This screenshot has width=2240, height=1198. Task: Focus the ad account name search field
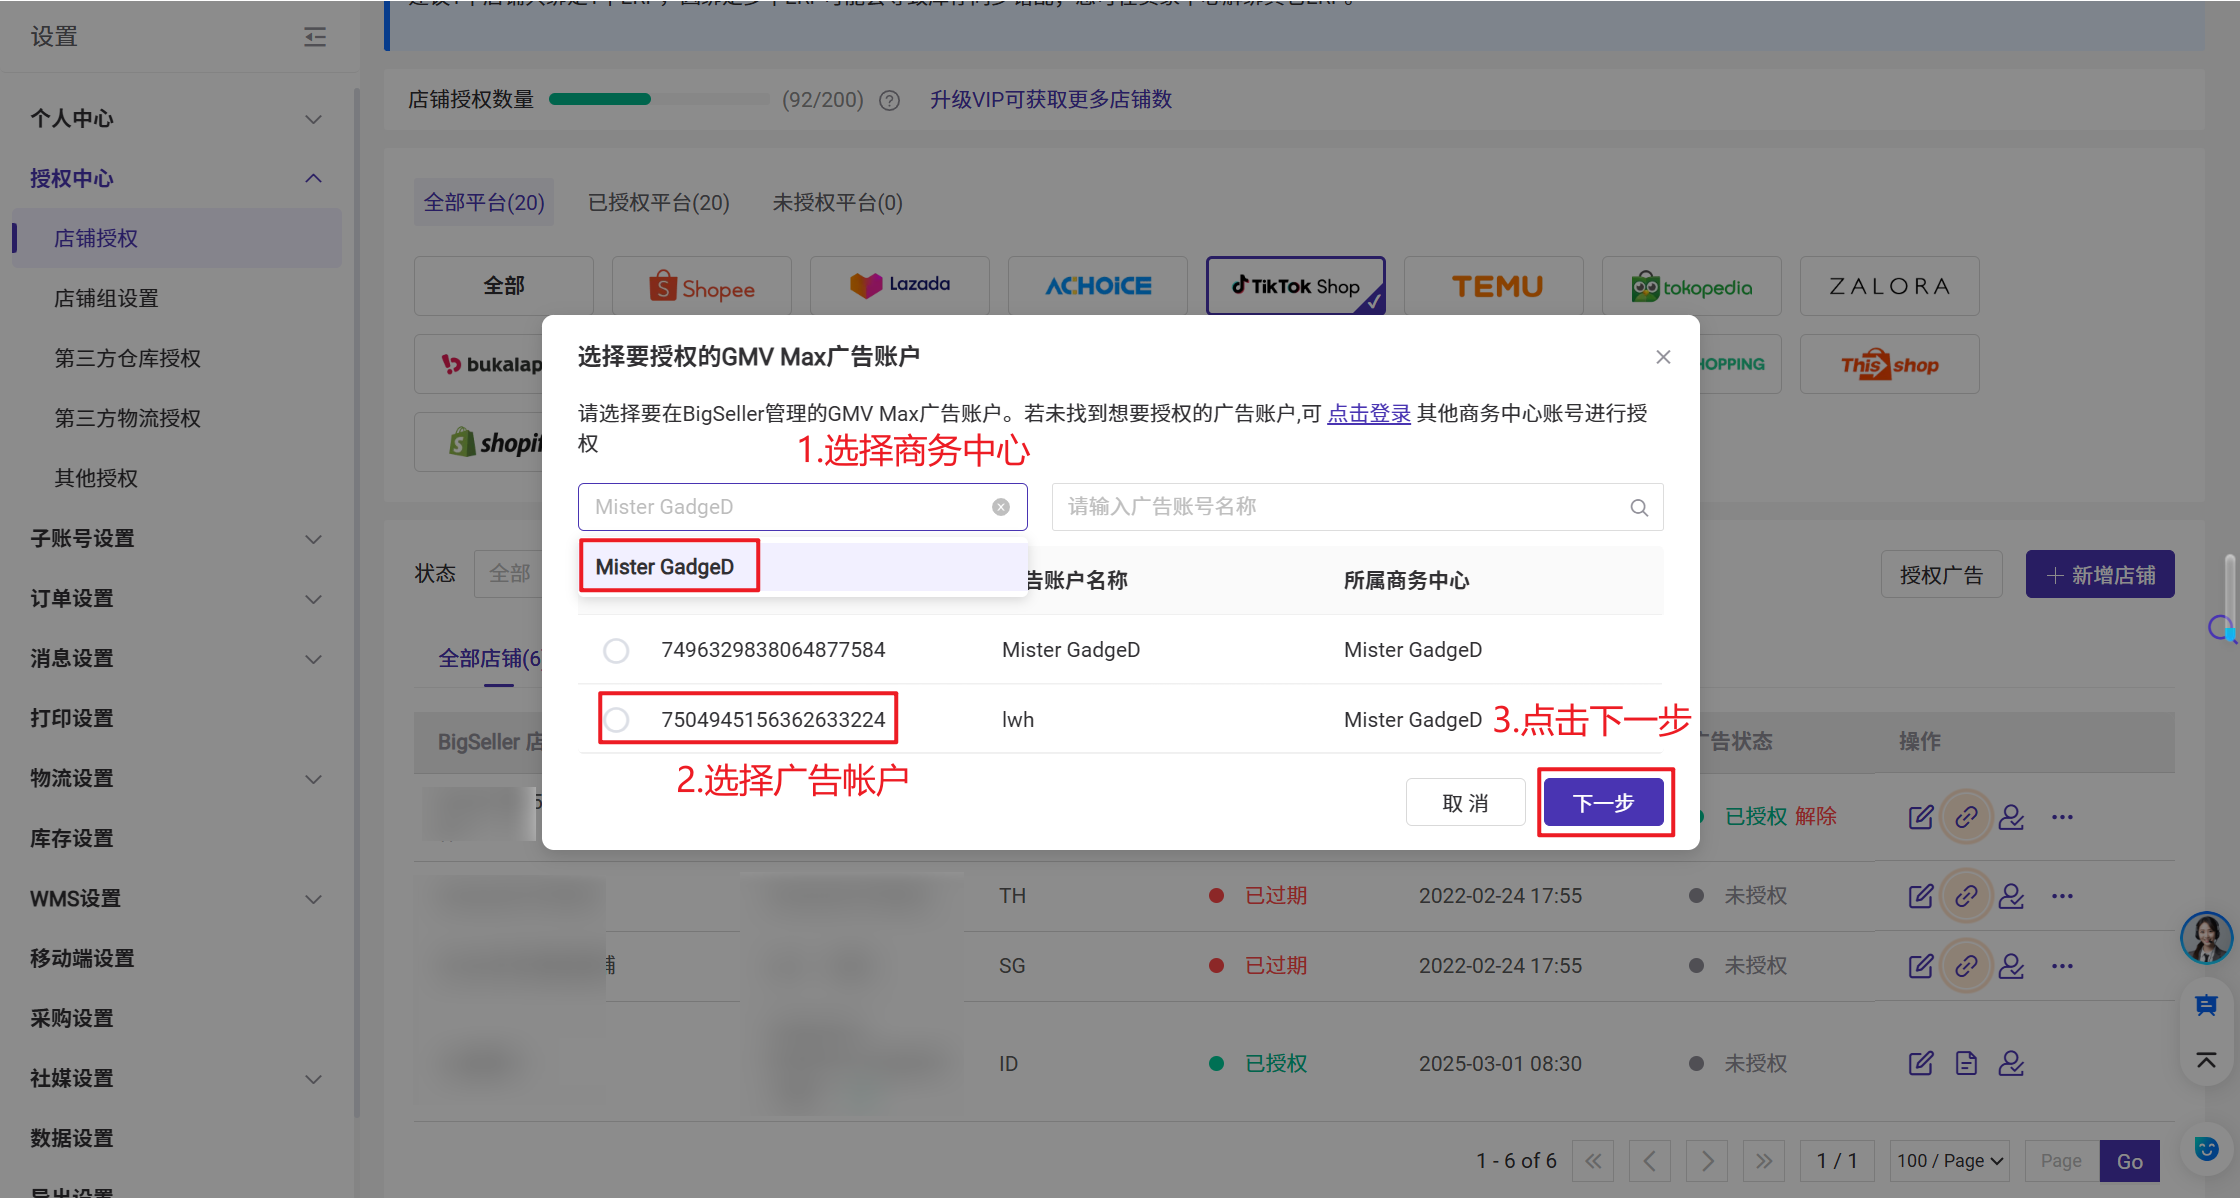pos(1358,507)
